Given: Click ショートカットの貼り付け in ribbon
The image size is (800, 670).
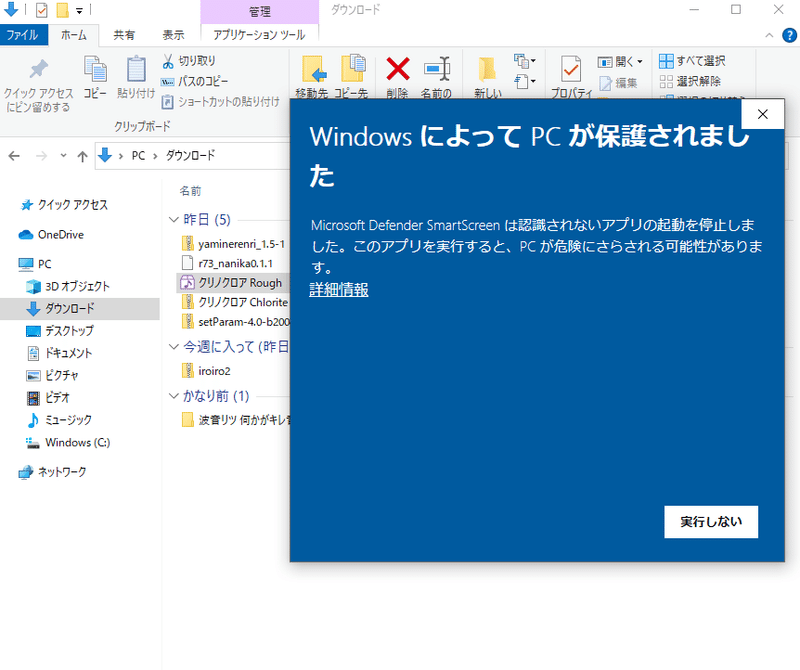Looking at the screenshot, I should (220, 102).
